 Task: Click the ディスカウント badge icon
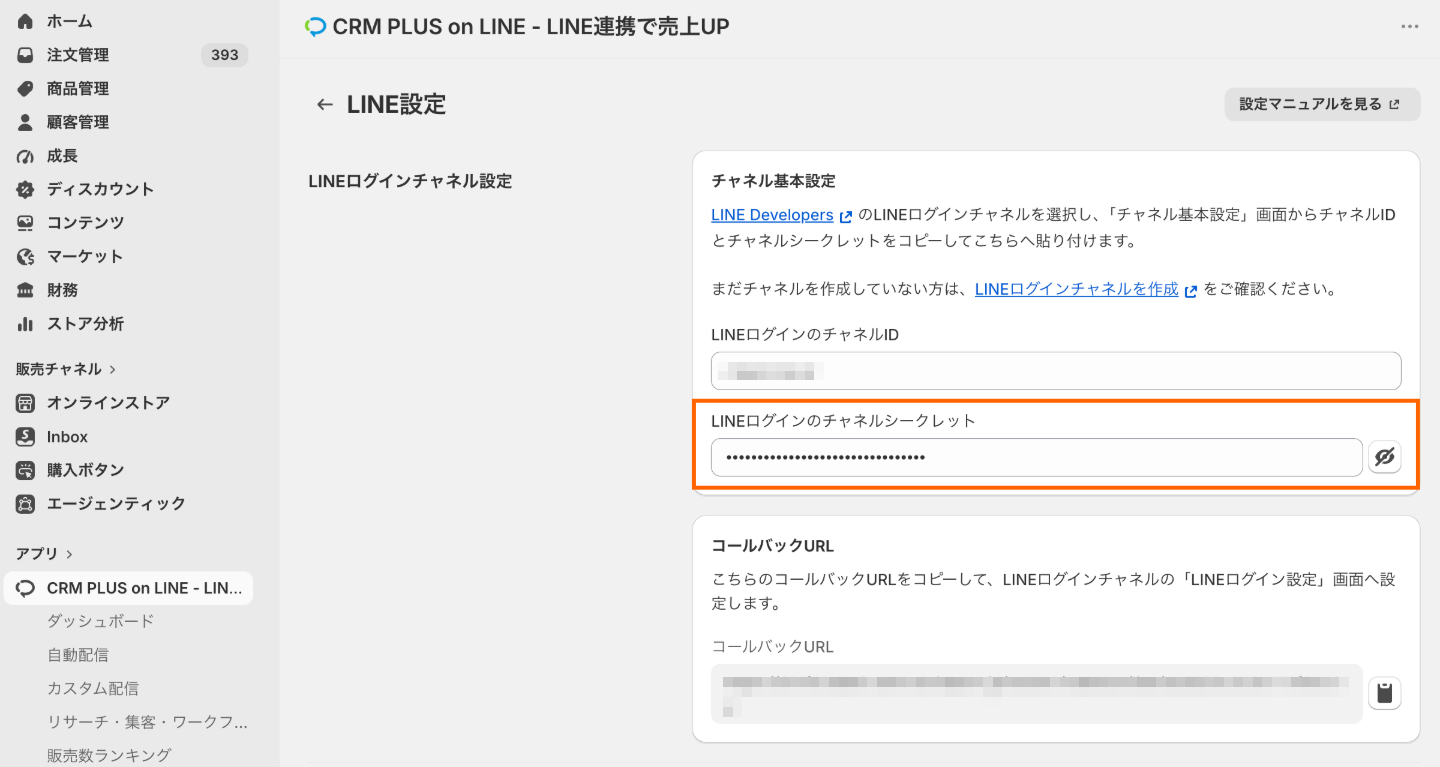pos(26,189)
